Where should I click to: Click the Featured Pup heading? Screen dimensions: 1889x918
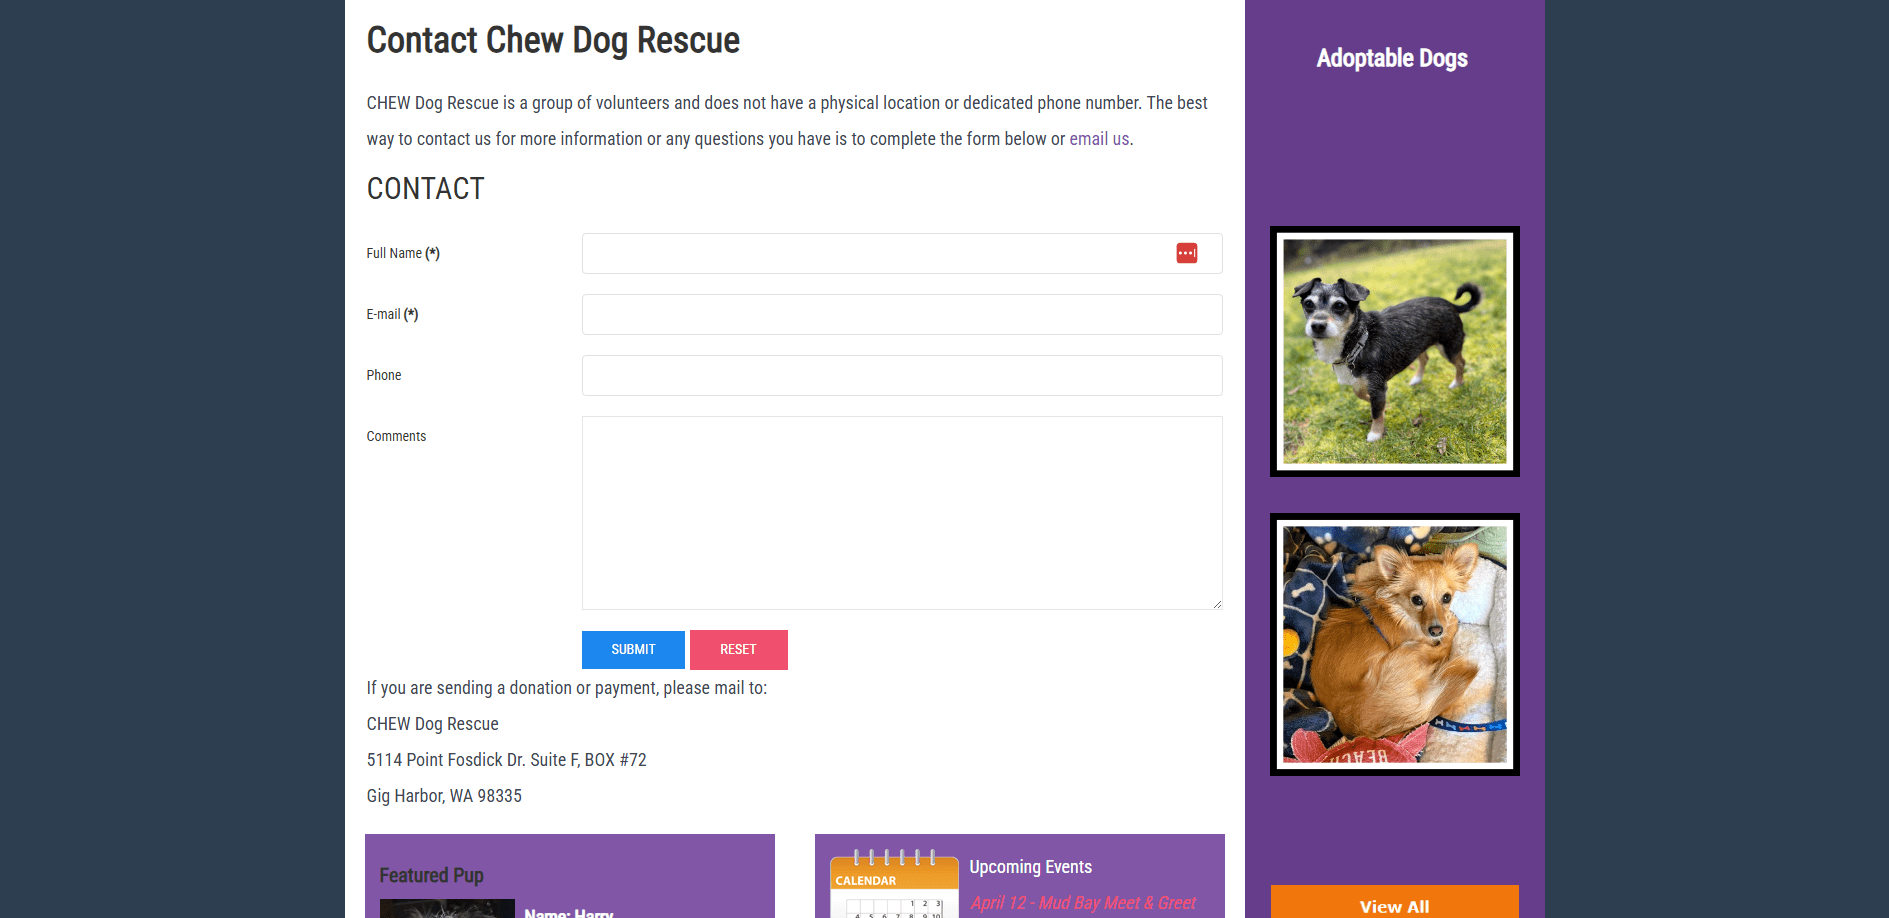[431, 875]
